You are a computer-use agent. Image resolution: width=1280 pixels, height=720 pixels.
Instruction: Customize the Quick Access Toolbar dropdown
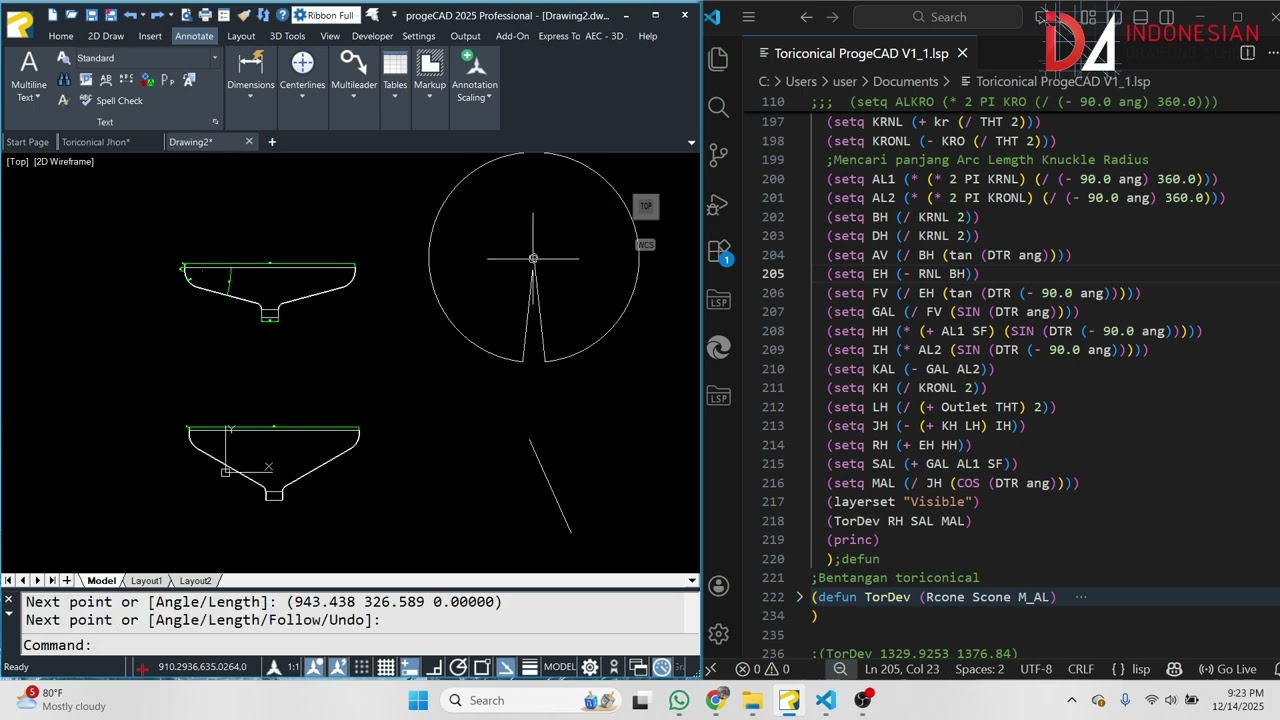(394, 15)
